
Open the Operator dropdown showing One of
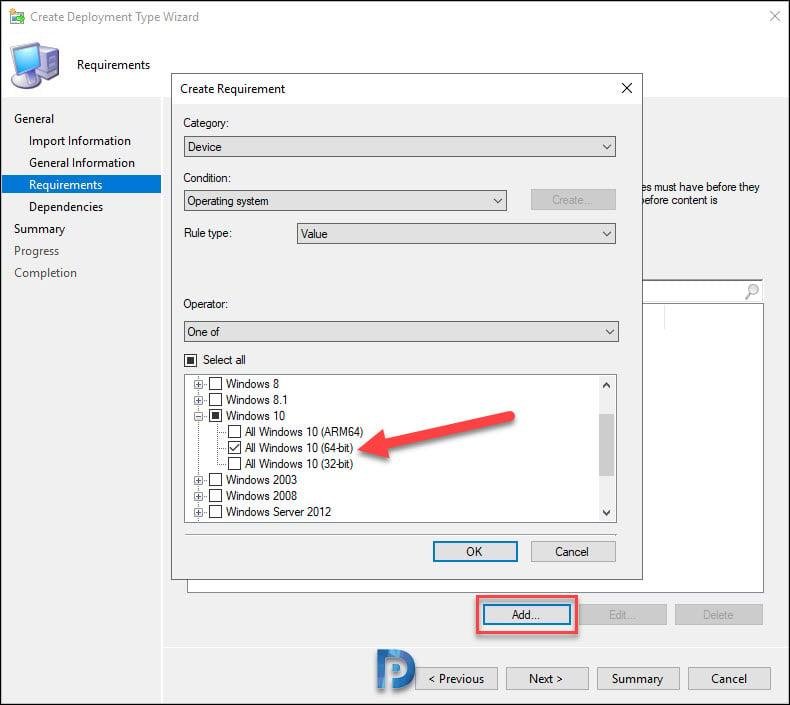coord(401,332)
